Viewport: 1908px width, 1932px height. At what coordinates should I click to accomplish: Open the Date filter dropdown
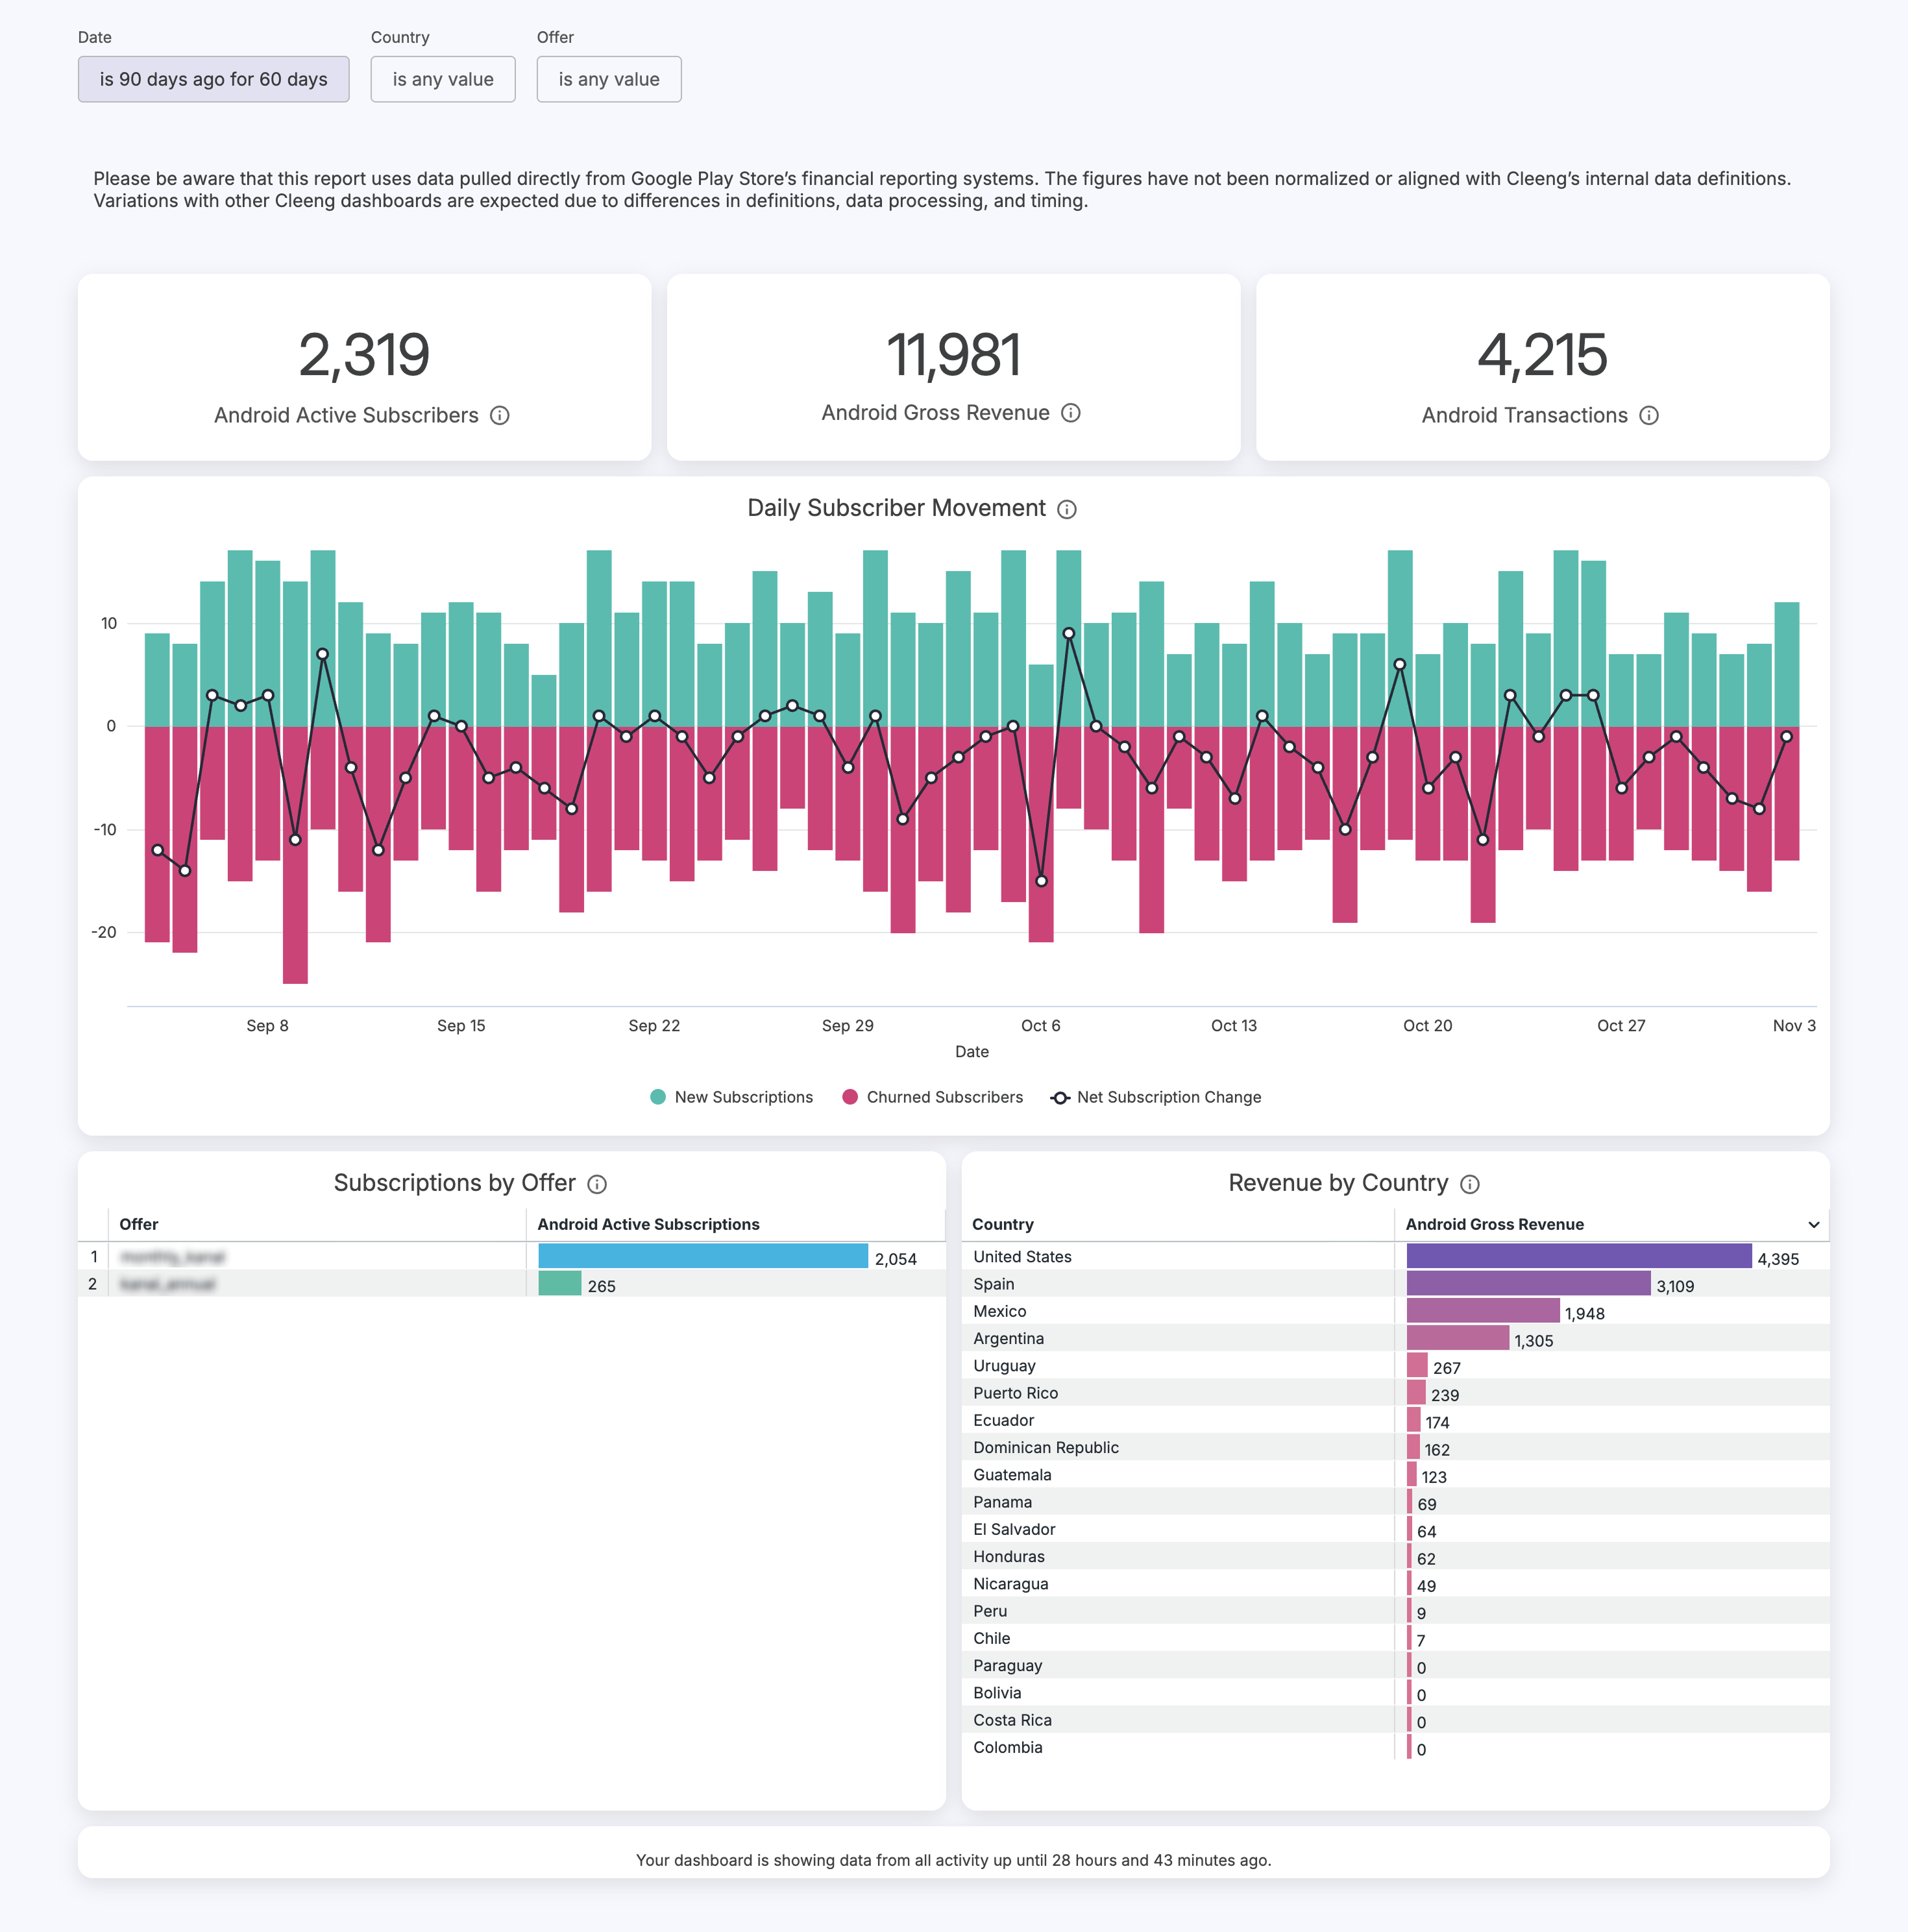pyautogui.click(x=214, y=79)
